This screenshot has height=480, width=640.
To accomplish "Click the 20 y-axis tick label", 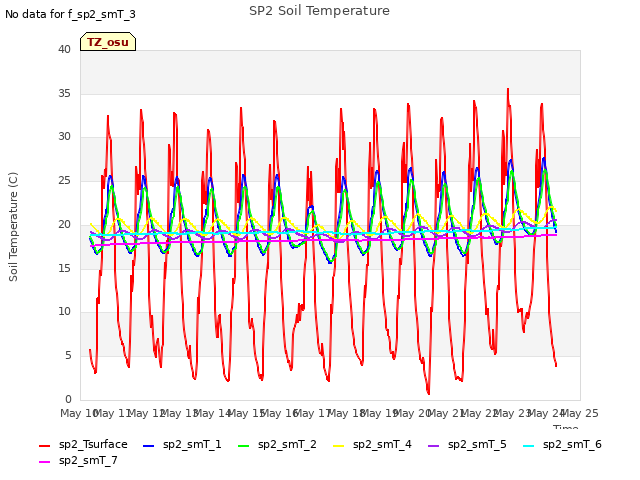I will pos(64,224).
